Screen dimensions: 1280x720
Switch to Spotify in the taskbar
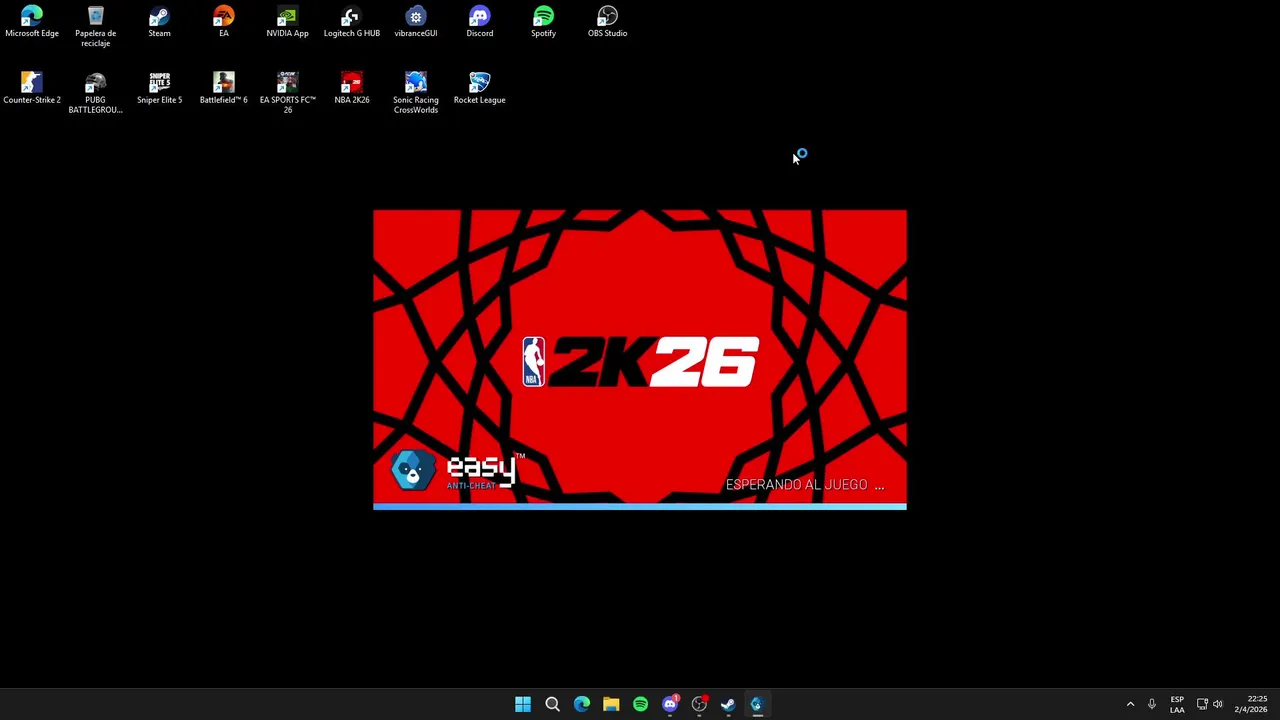[640, 704]
